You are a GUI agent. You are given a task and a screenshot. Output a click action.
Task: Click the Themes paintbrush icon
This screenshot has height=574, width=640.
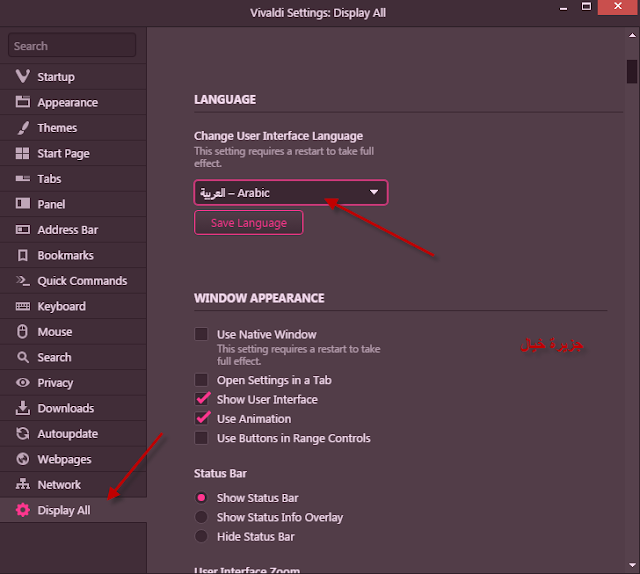coord(23,127)
